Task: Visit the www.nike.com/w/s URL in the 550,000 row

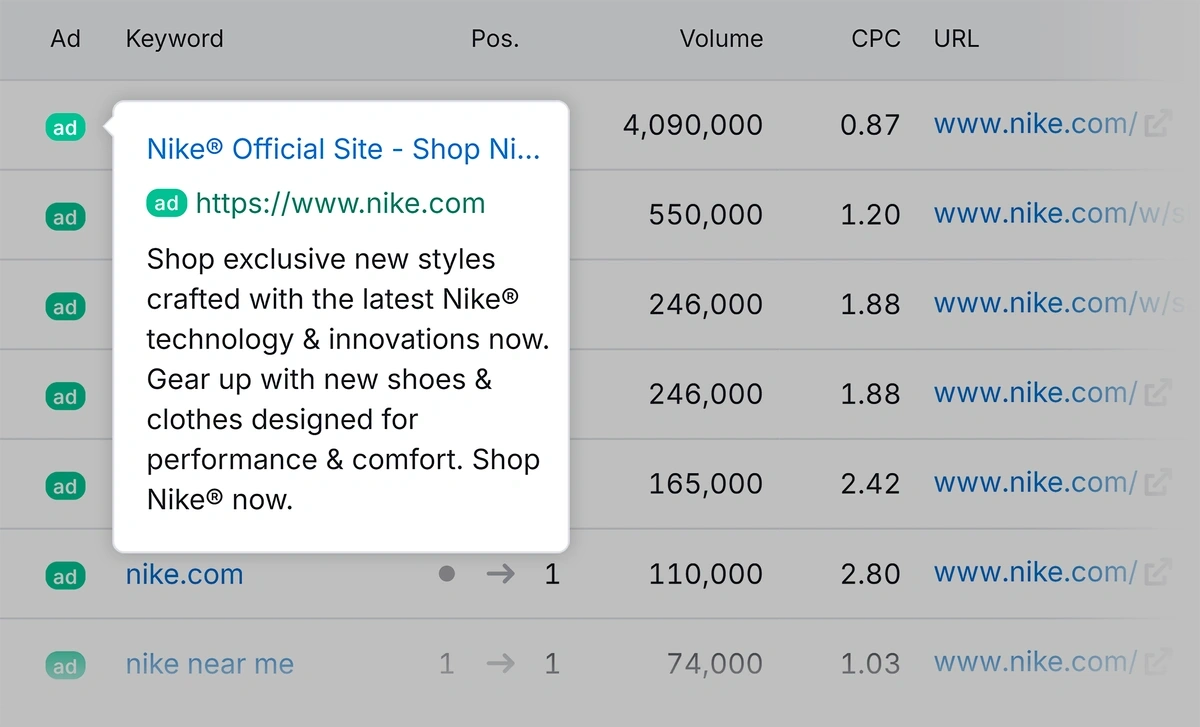Action: pos(1059,215)
